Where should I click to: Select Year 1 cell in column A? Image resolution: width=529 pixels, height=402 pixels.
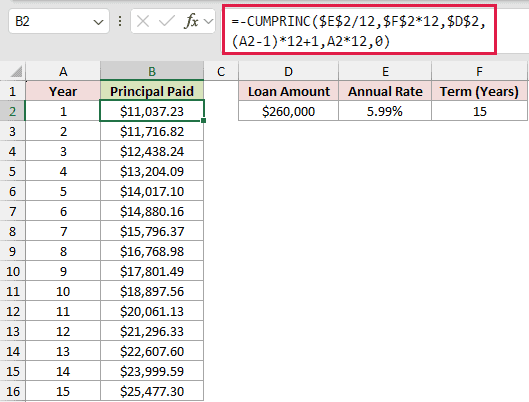pos(63,111)
